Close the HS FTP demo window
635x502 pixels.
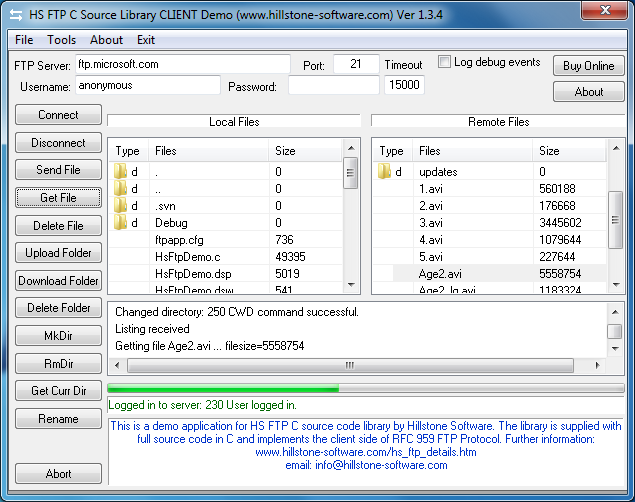[x=605, y=10]
